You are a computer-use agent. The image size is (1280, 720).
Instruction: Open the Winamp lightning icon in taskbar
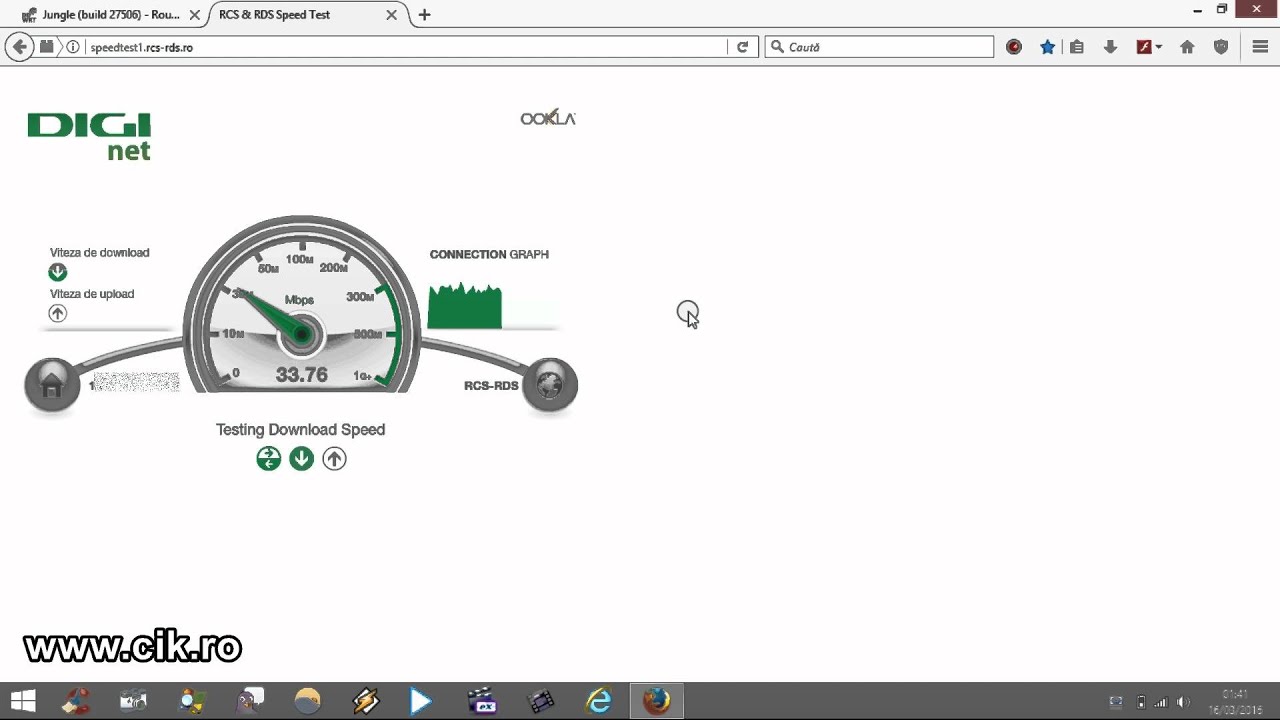click(366, 701)
